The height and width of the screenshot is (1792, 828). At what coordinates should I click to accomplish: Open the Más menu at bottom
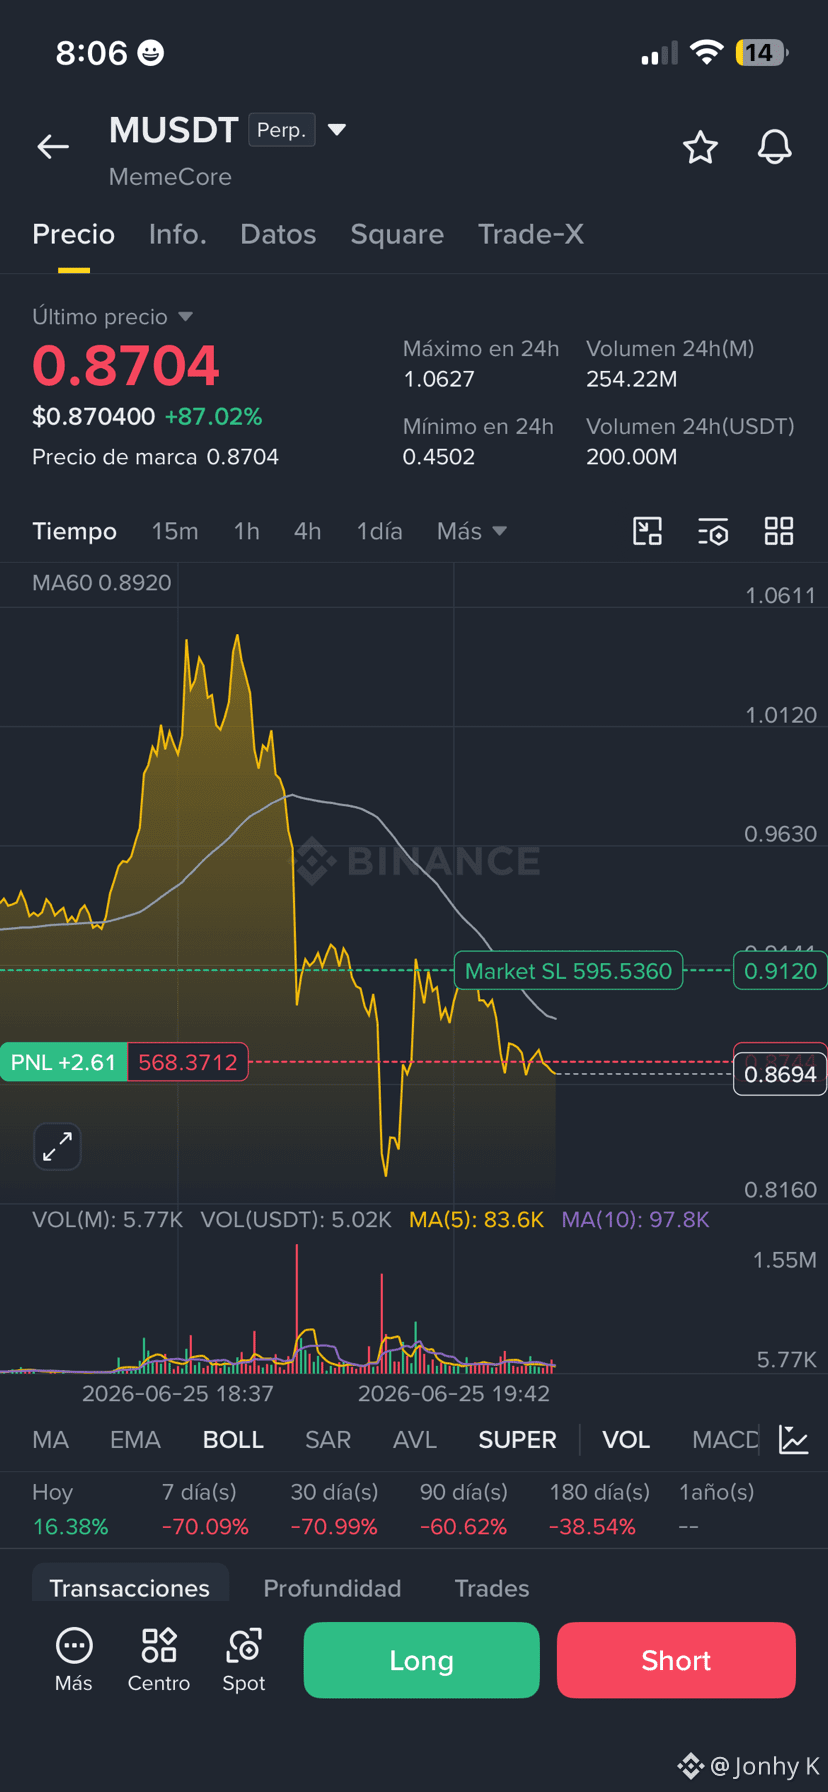click(74, 1661)
